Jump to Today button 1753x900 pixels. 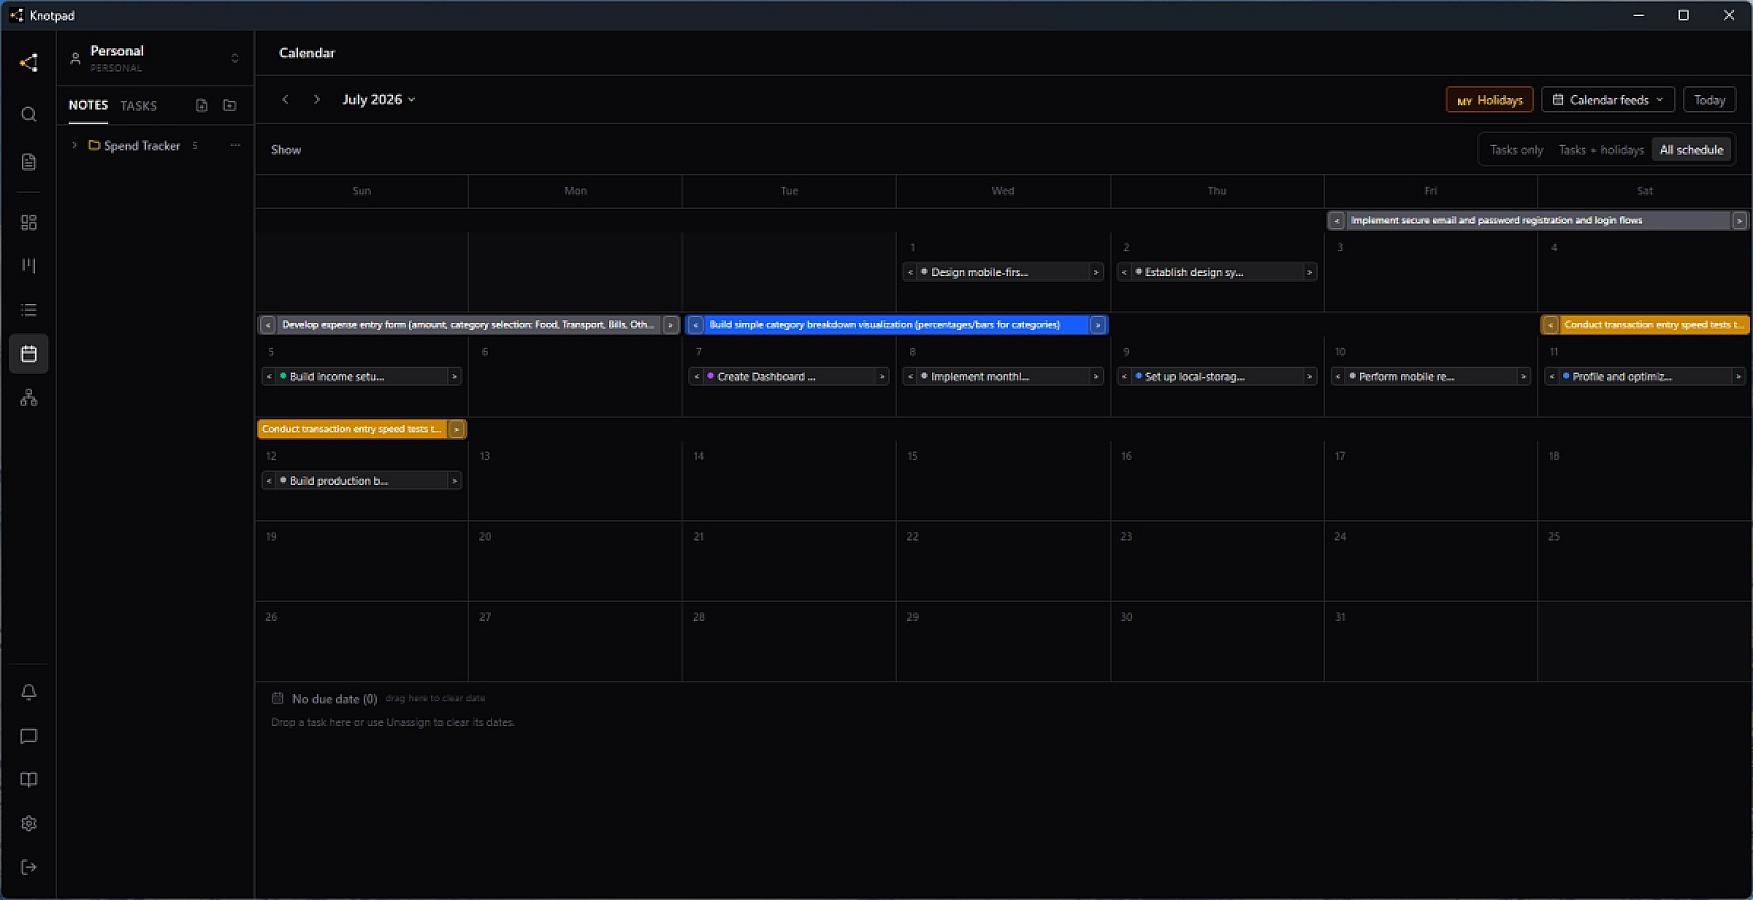(1709, 100)
